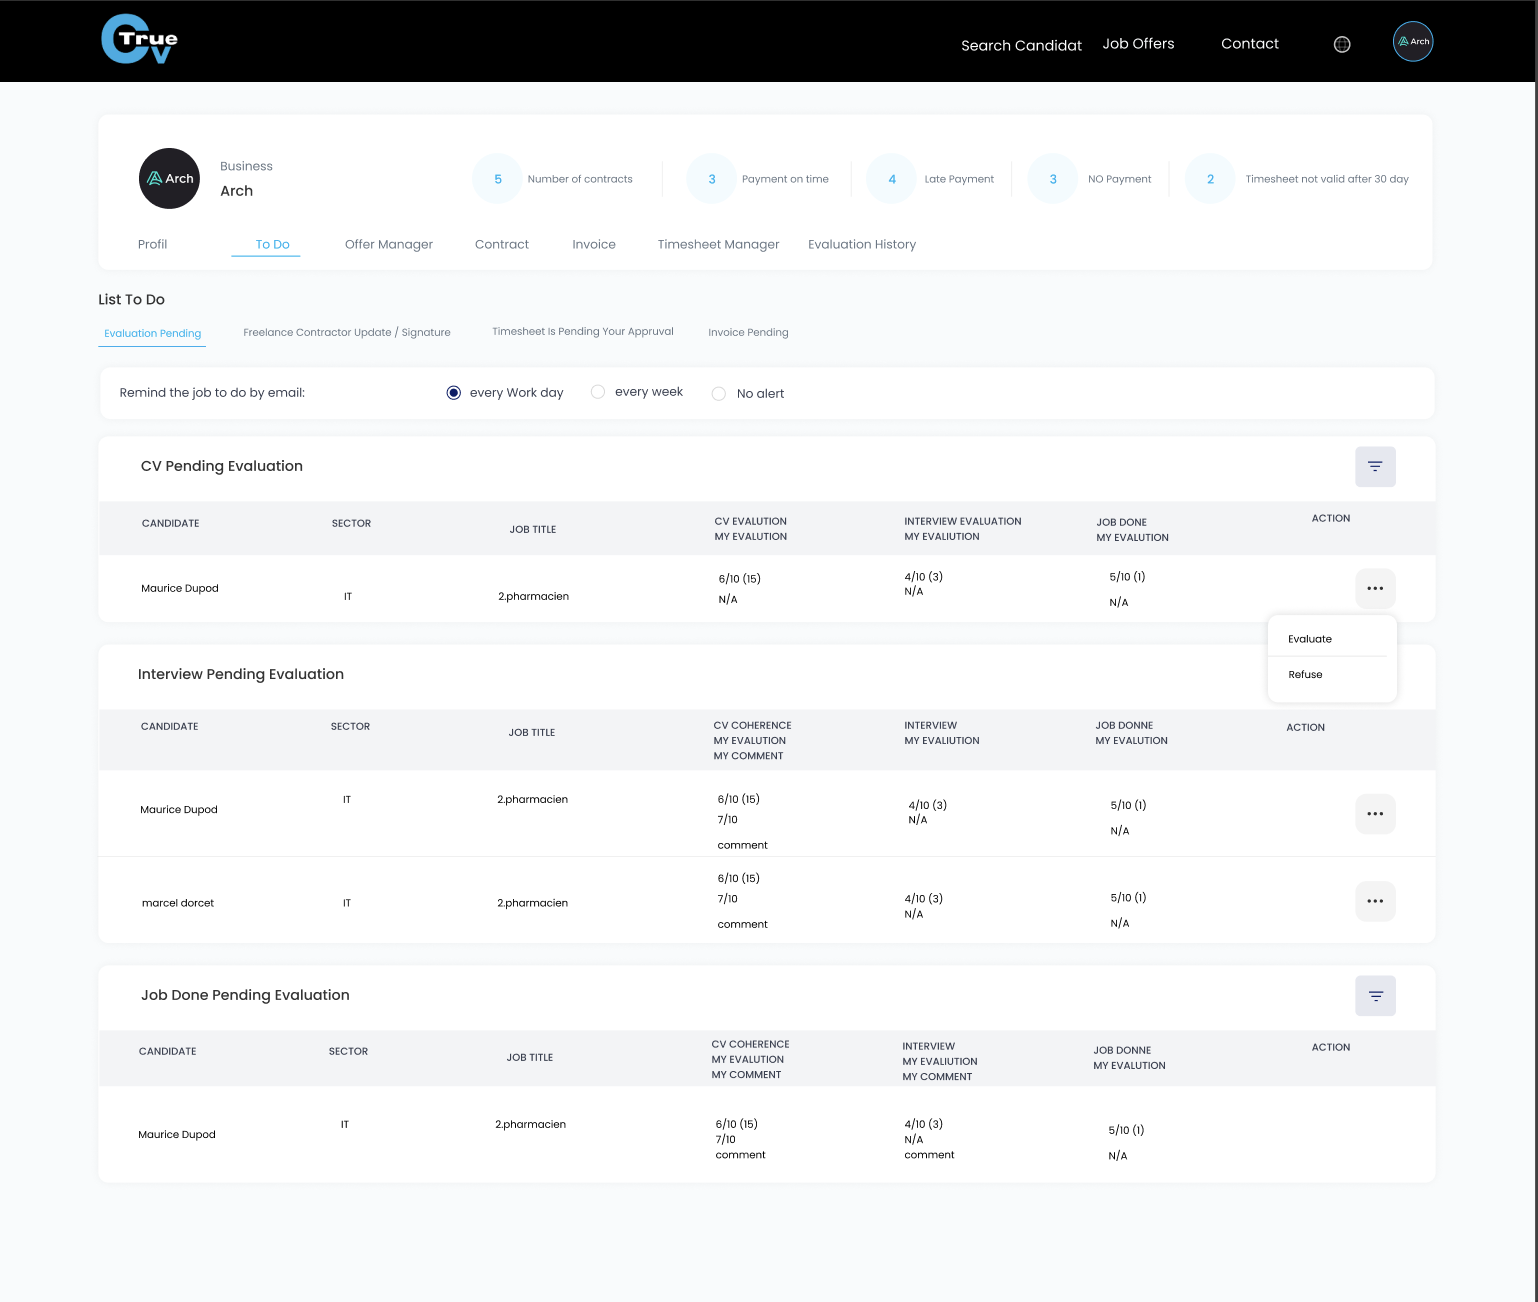The width and height of the screenshot is (1538, 1302).
Task: Switch to the Timesheet Manager tab
Action: pyautogui.click(x=718, y=244)
